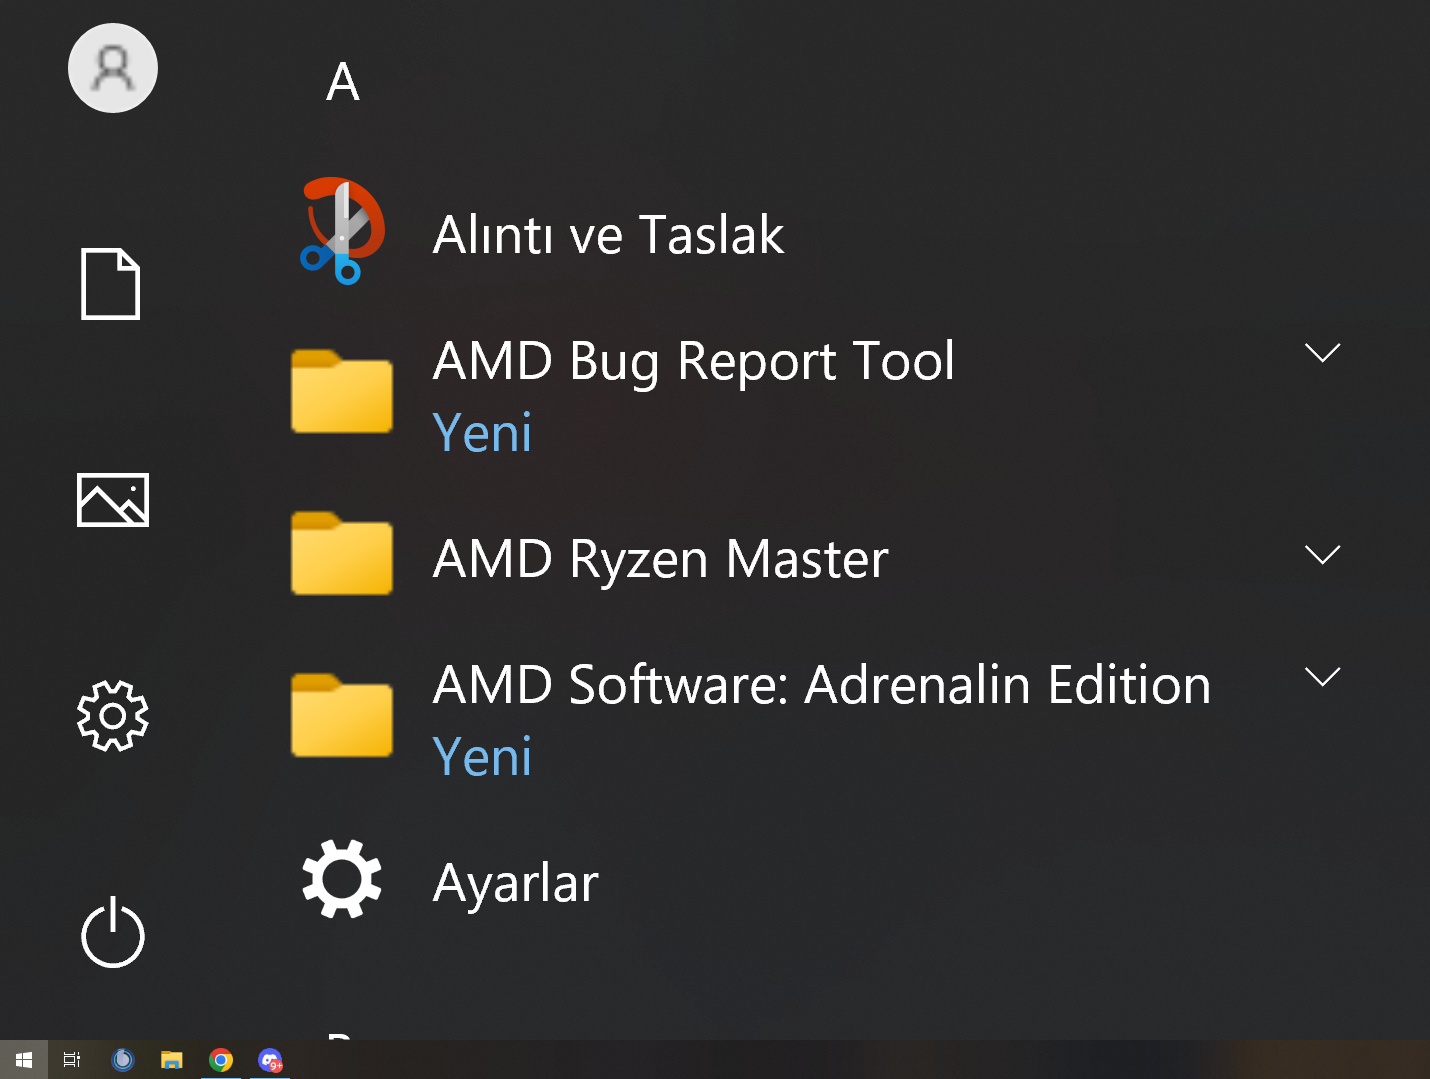
Task: Click the Ayarlar gear icon in app list
Action: click(342, 880)
